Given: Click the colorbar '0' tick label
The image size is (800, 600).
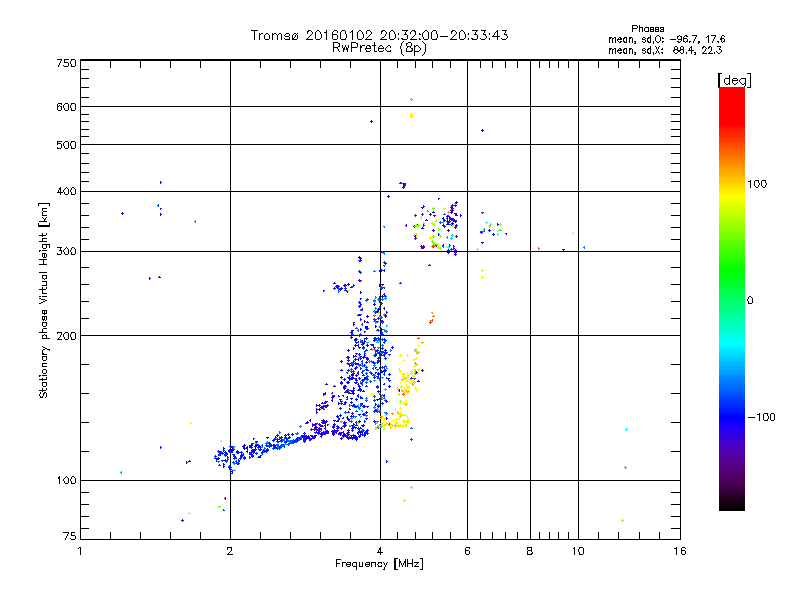Looking at the screenshot, I should pyautogui.click(x=749, y=300).
